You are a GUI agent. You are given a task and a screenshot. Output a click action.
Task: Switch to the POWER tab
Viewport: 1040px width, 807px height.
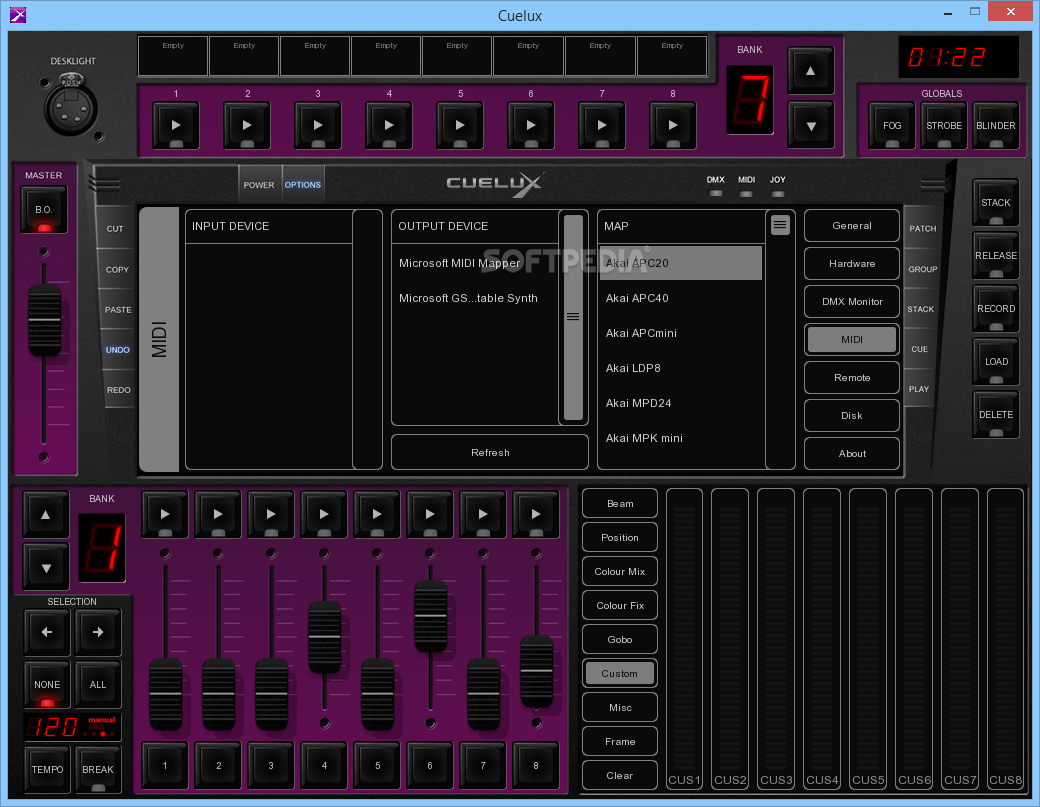(x=259, y=185)
